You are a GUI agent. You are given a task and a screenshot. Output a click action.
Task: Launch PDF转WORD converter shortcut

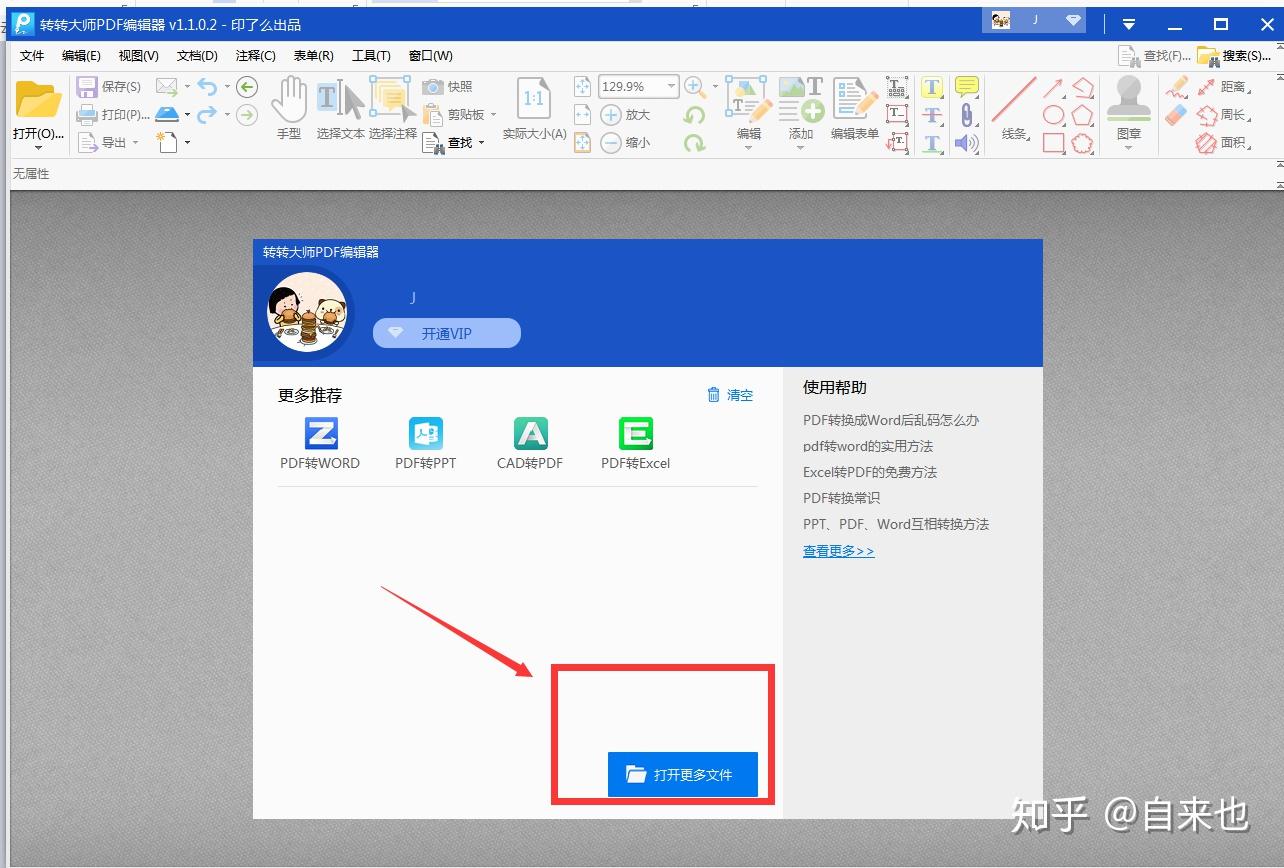tap(320, 443)
